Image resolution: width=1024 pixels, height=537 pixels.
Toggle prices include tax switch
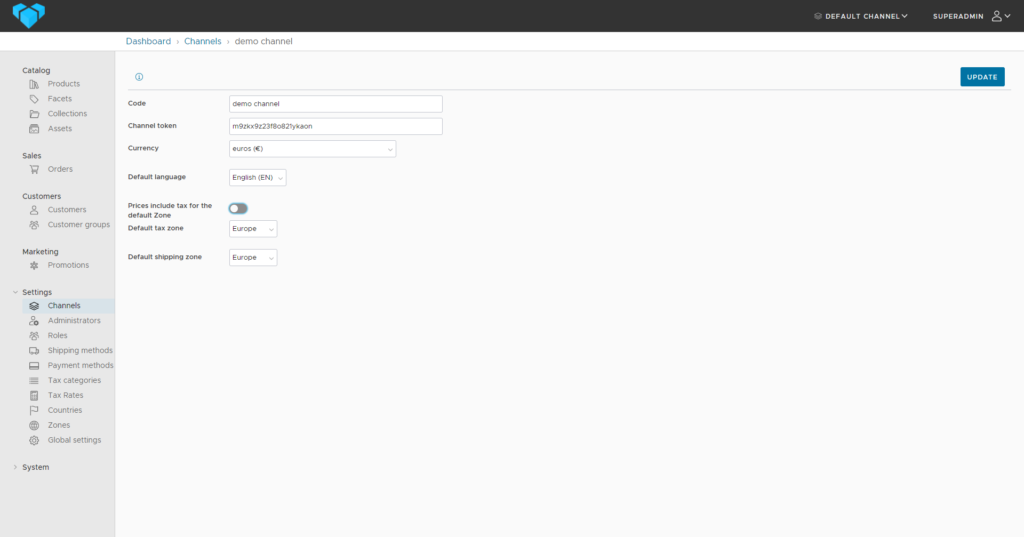coord(238,208)
